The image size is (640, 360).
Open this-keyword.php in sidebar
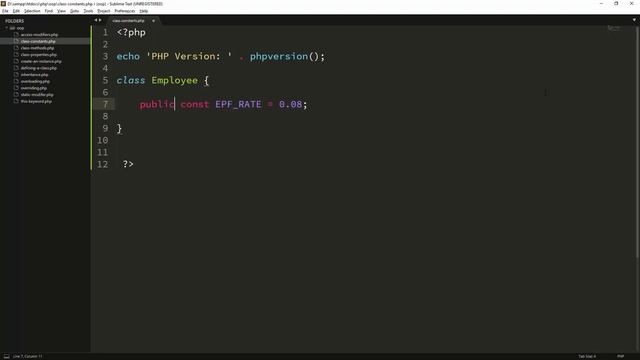(36, 101)
